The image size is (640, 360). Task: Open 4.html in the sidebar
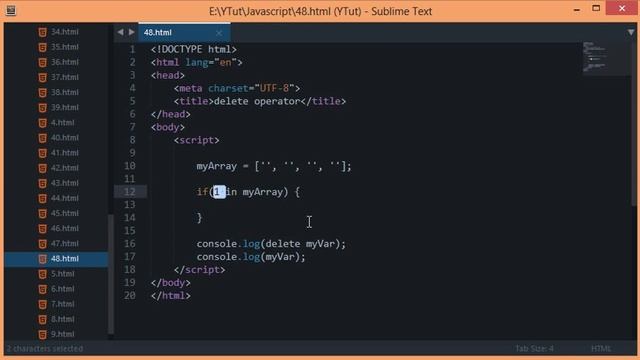pyautogui.click(x=62, y=122)
